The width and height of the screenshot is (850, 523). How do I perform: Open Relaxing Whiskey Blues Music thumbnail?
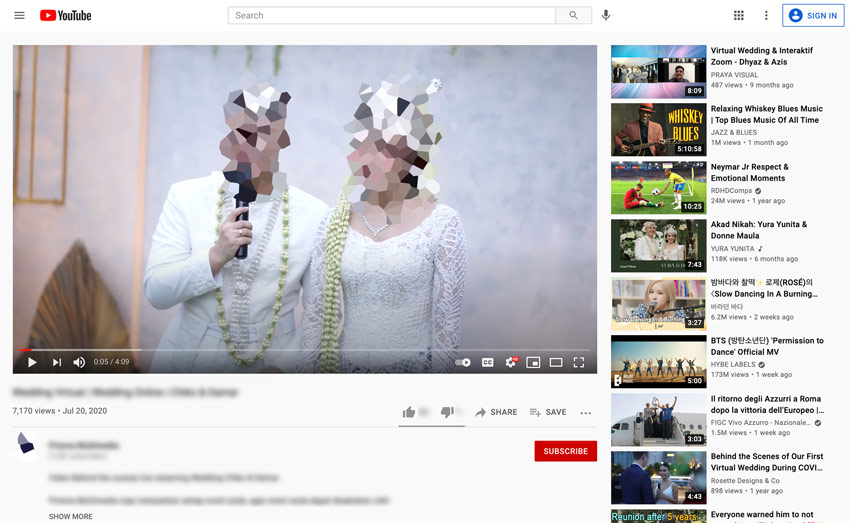pyautogui.click(x=659, y=130)
